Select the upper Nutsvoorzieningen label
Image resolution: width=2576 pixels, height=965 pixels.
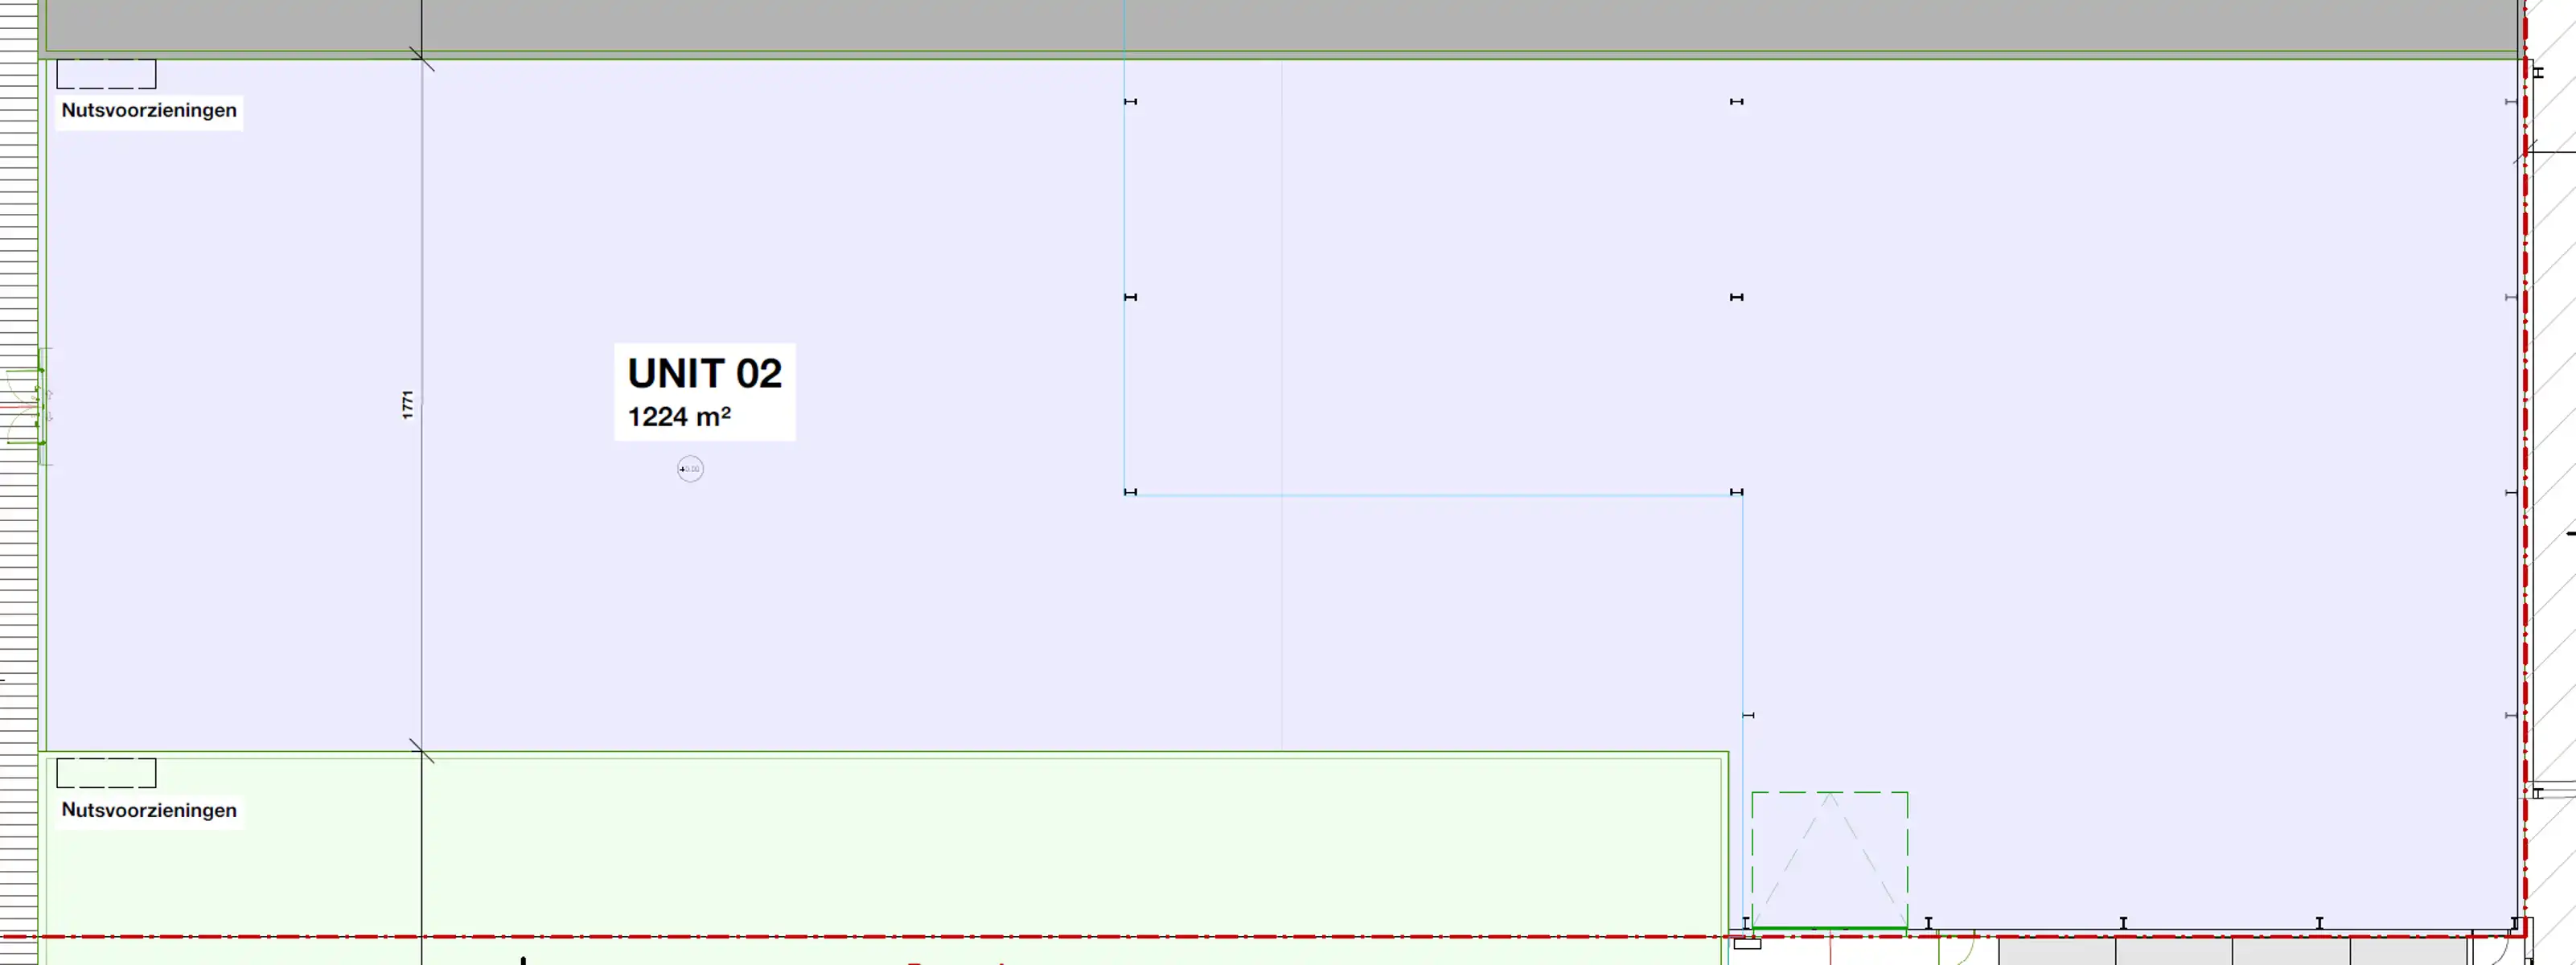149,110
